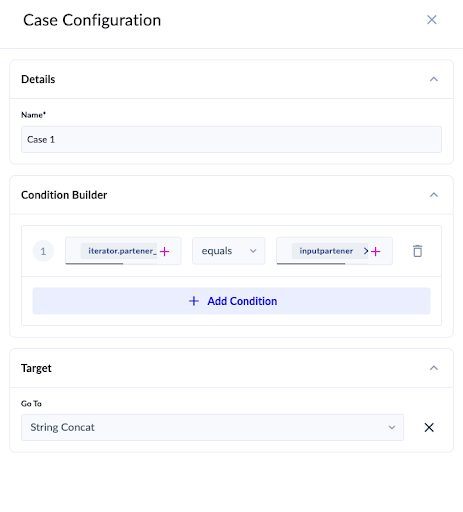Click the Add Condition button
The height and width of the screenshot is (512, 463).
click(231, 301)
